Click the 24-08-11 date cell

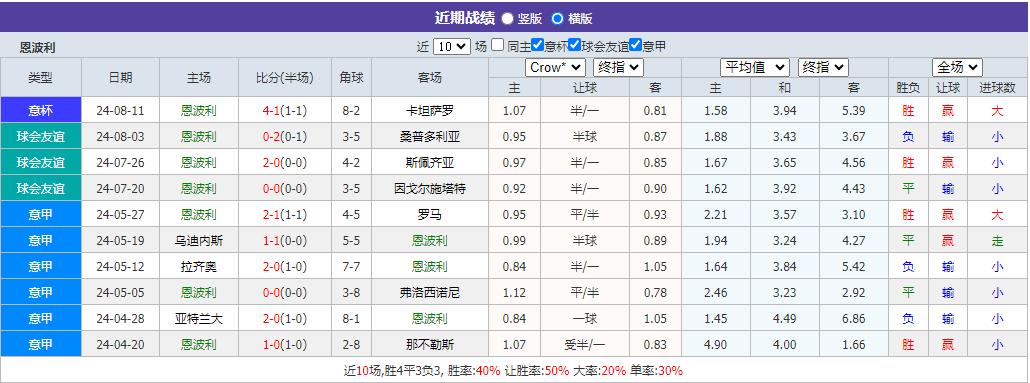[120, 111]
